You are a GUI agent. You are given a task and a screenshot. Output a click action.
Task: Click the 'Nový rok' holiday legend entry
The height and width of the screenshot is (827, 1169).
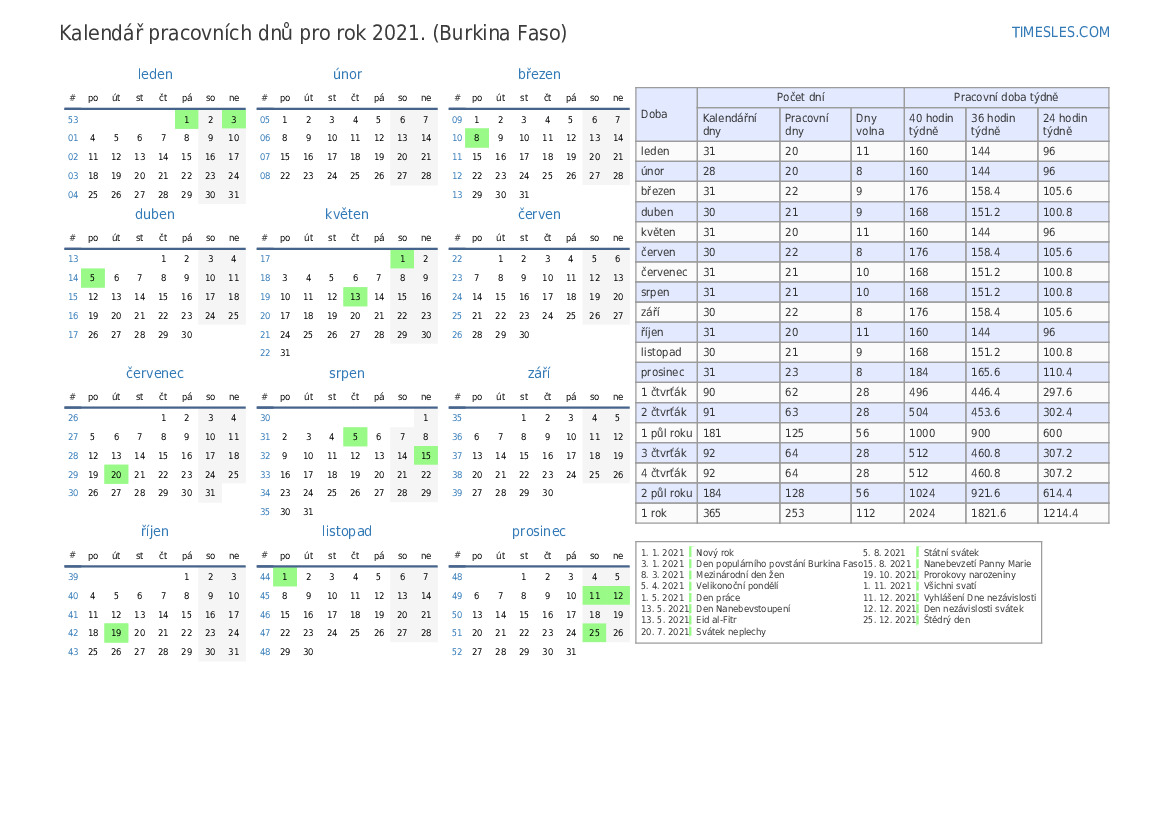(715, 552)
